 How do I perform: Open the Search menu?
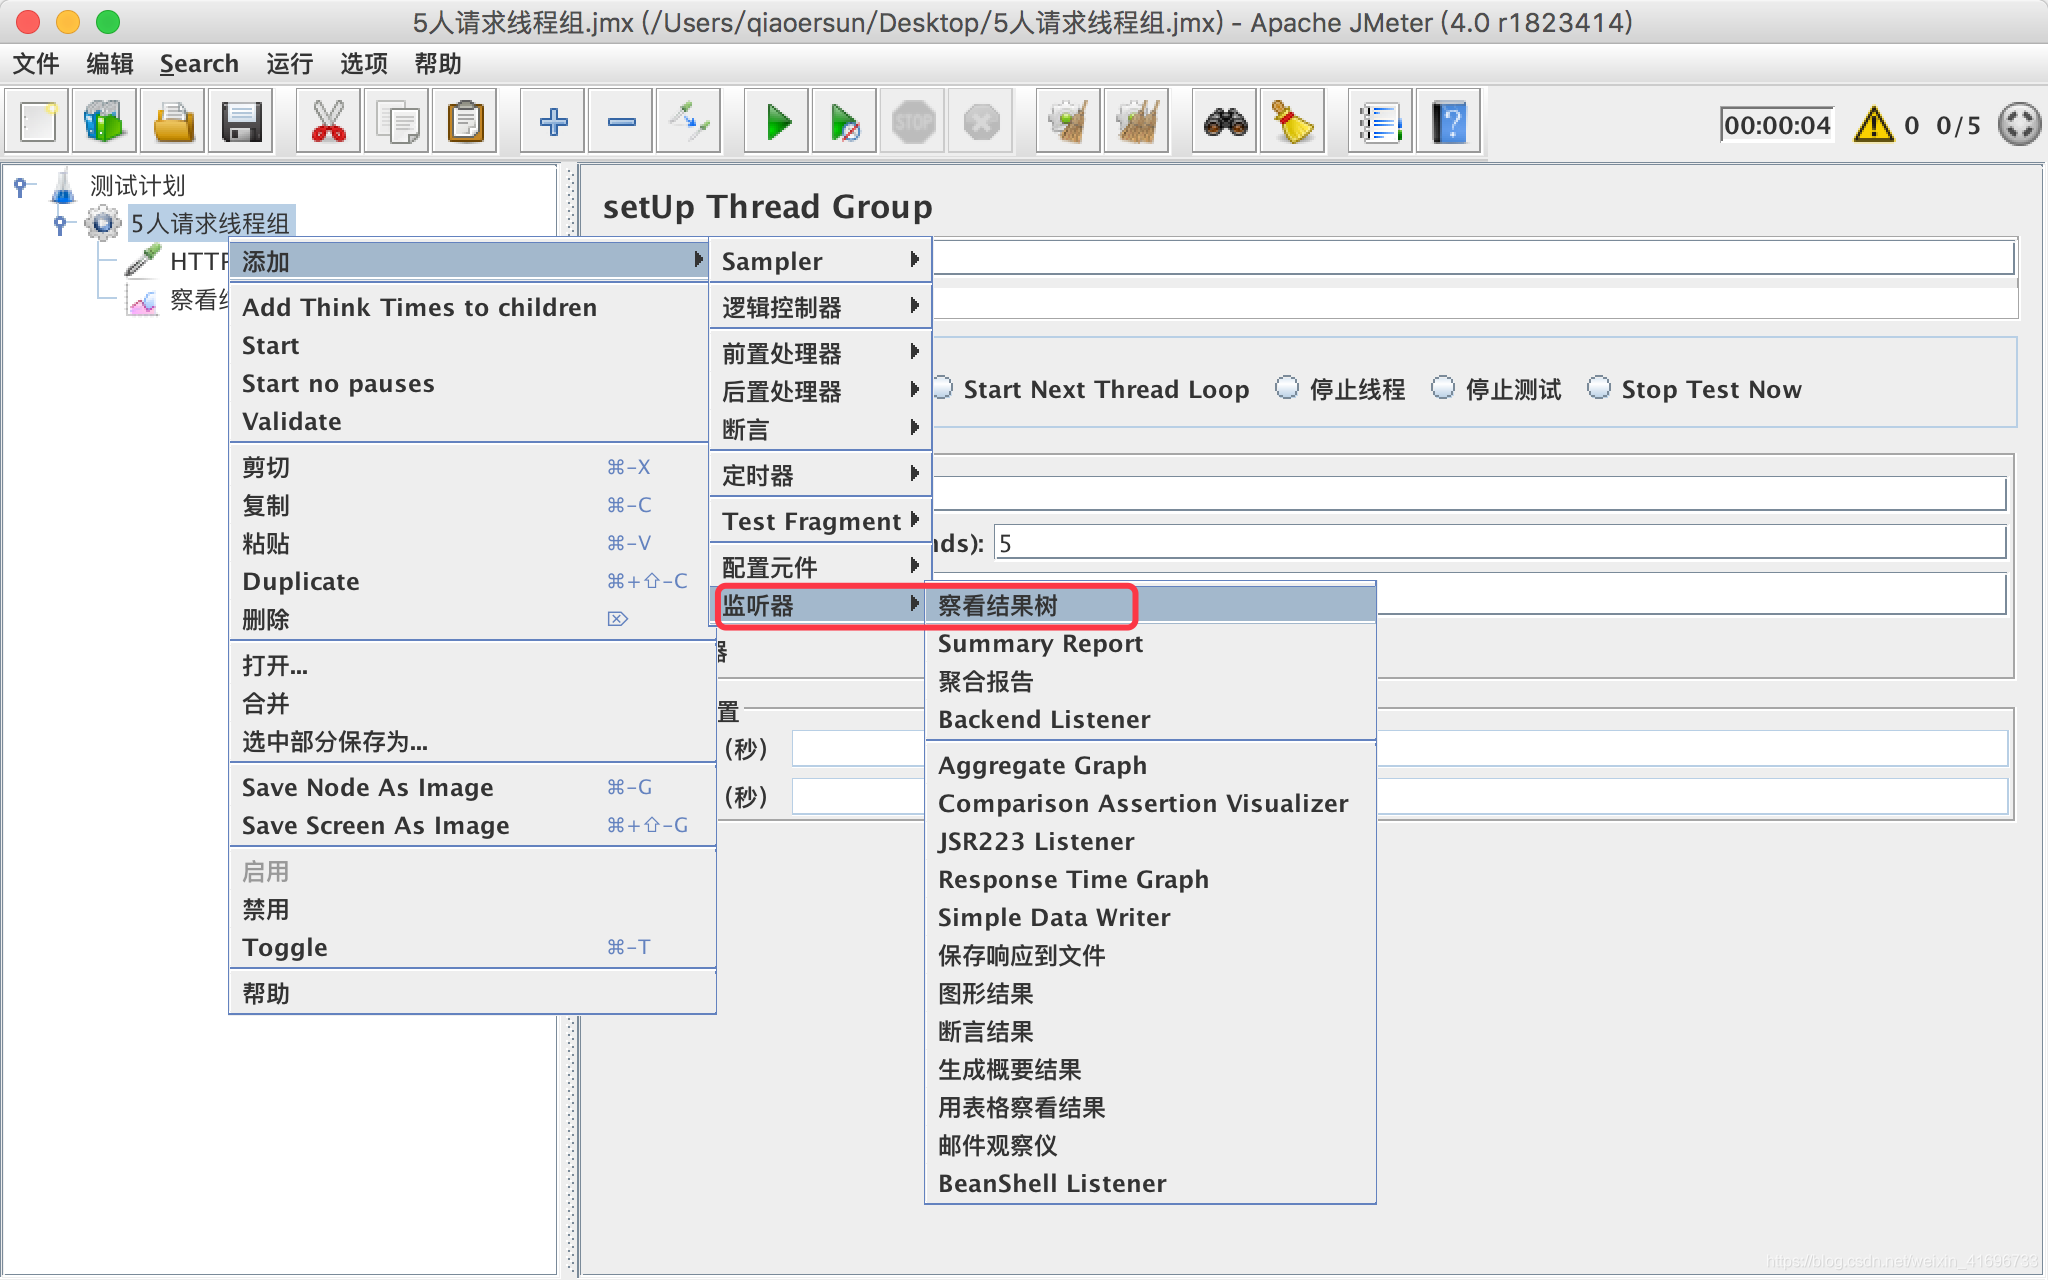pos(199,64)
